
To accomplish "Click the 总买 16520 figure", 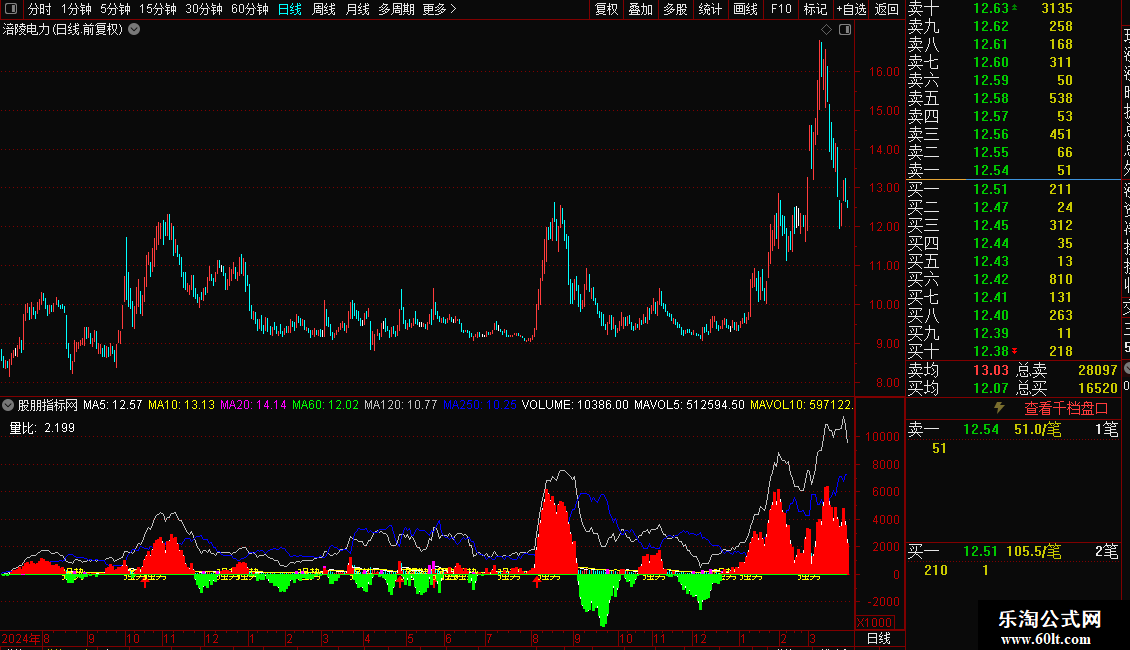I will [x=1098, y=388].
